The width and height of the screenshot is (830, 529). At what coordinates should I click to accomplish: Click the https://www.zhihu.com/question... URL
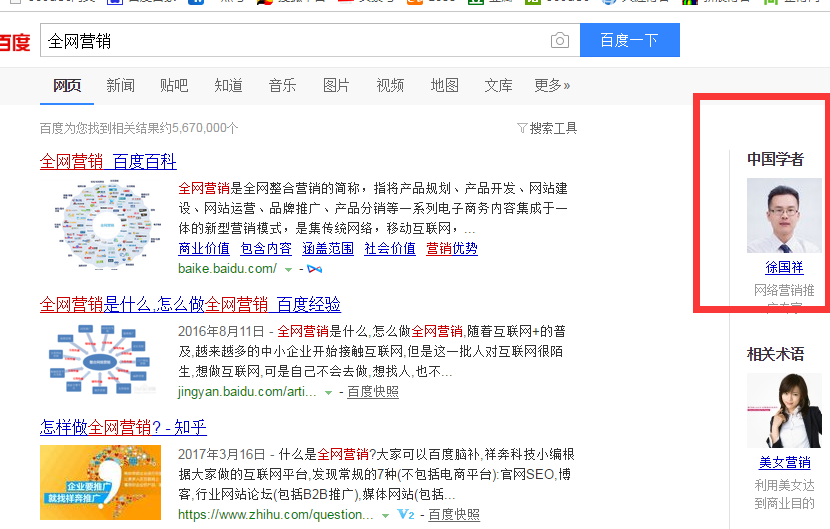click(275, 515)
